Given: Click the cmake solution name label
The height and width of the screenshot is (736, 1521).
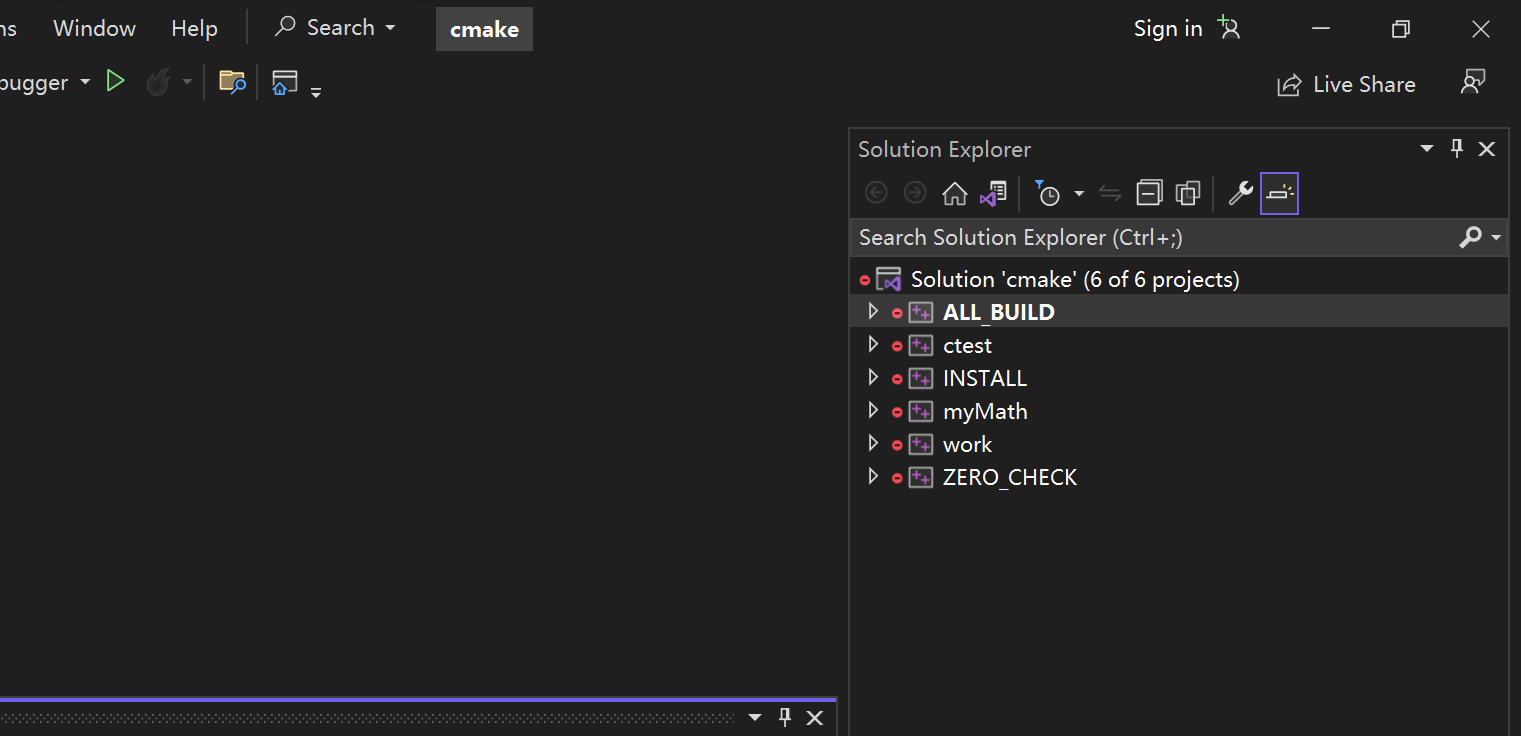Looking at the screenshot, I should (484, 29).
